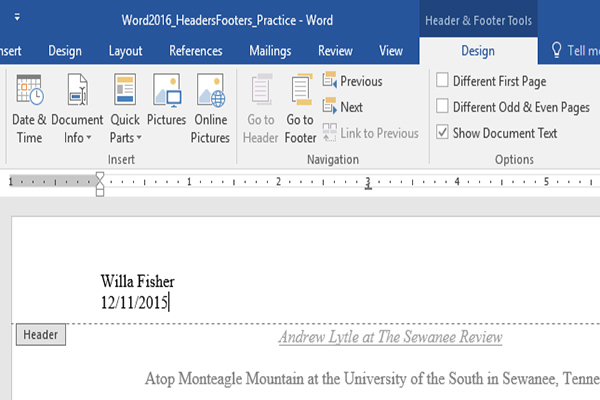The height and width of the screenshot is (400, 600).
Task: Open the Layout tab
Action: pyautogui.click(x=125, y=51)
